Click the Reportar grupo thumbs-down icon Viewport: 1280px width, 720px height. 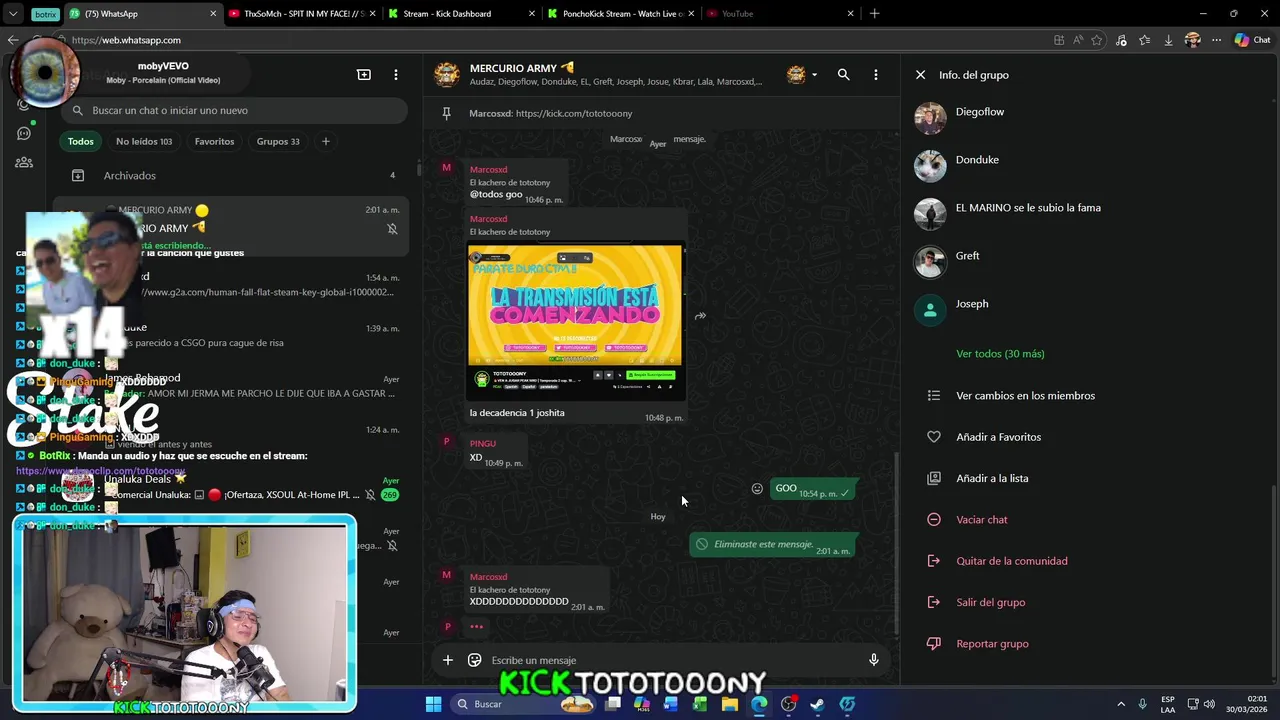[x=933, y=644]
